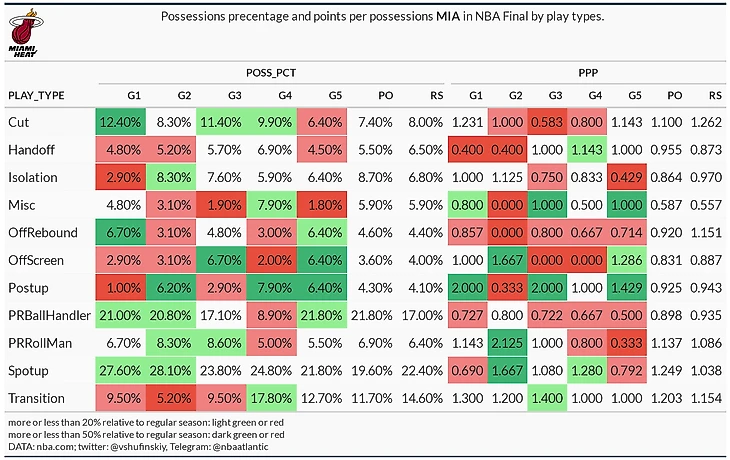Screen dimensions: 730x460
Task: Click the chart title text
Action: pyautogui.click(x=382, y=17)
